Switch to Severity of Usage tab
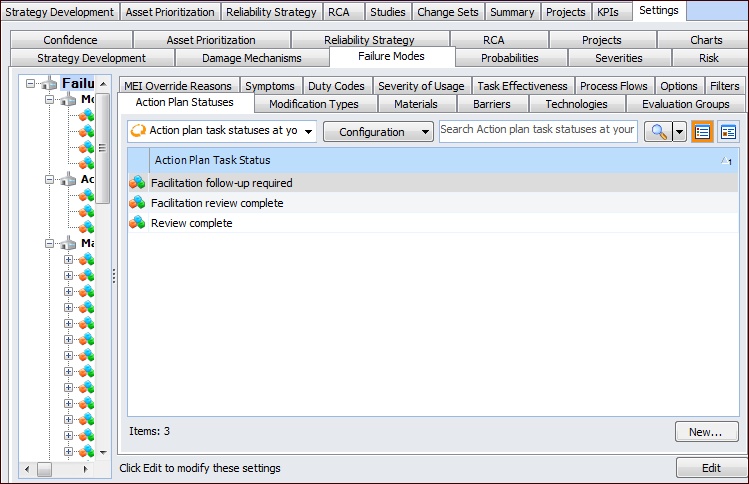Image resolution: width=749 pixels, height=484 pixels. pos(421,86)
